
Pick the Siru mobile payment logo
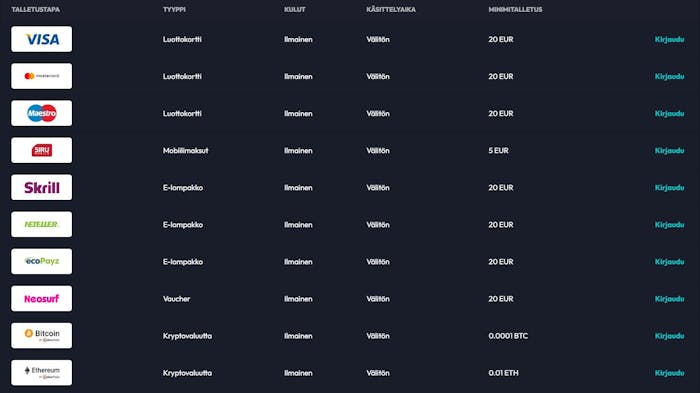42,151
